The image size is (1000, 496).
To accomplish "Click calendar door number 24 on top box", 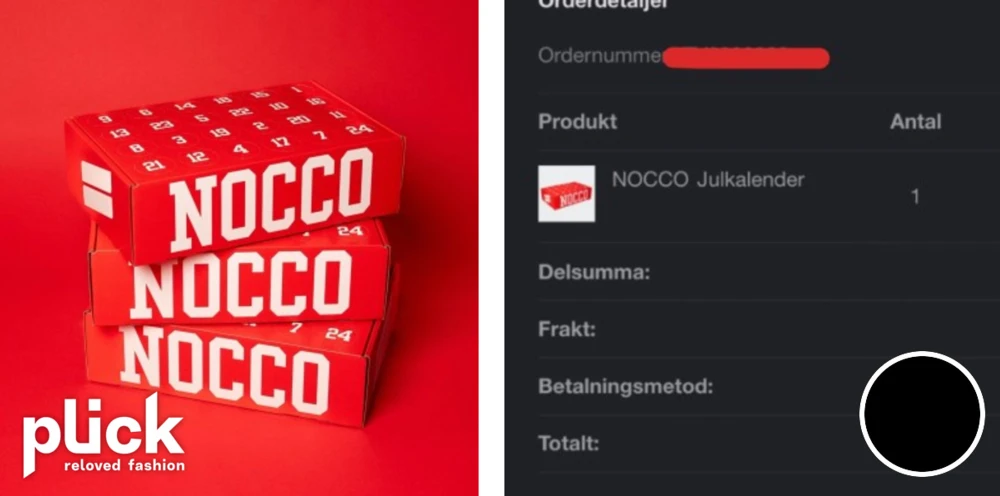I will [x=359, y=128].
